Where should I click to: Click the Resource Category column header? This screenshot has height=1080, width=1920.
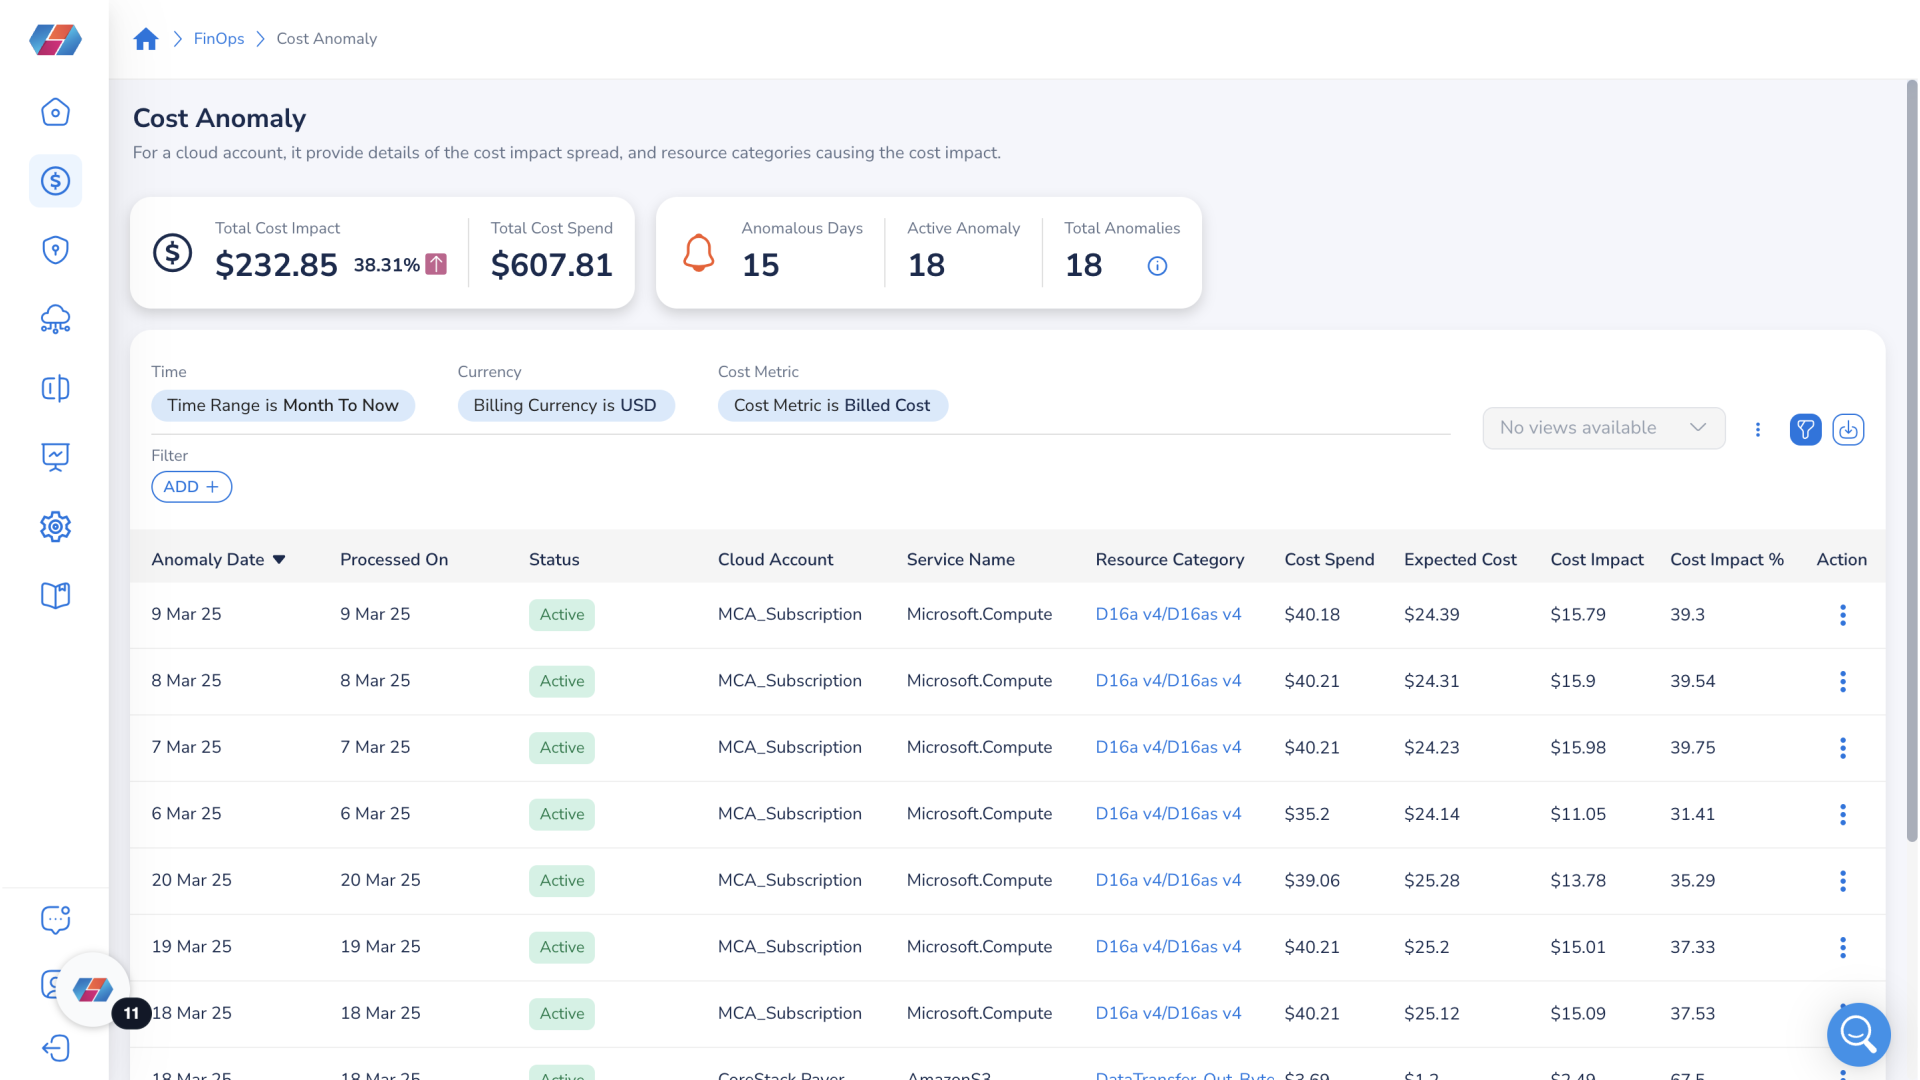click(1169, 560)
